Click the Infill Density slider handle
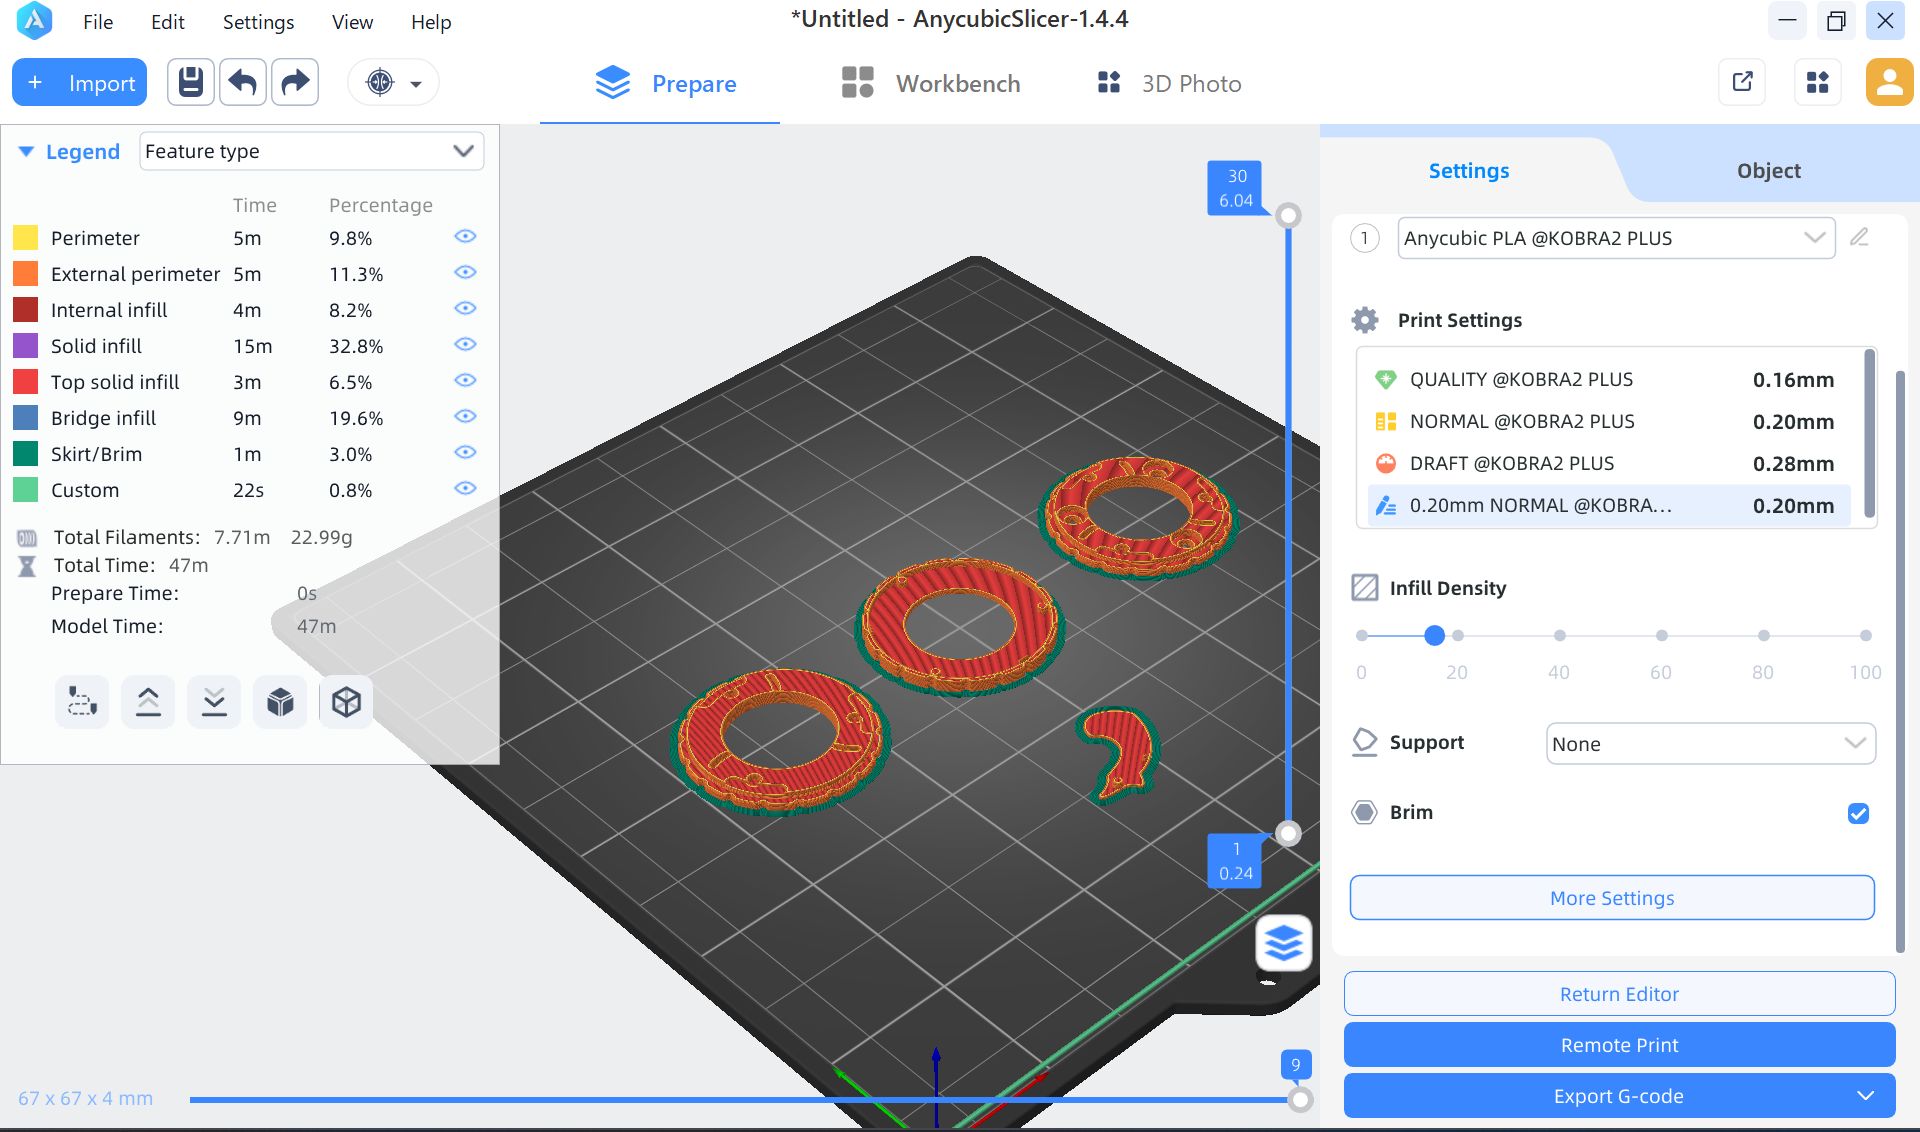The width and height of the screenshot is (1920, 1132). click(x=1434, y=635)
